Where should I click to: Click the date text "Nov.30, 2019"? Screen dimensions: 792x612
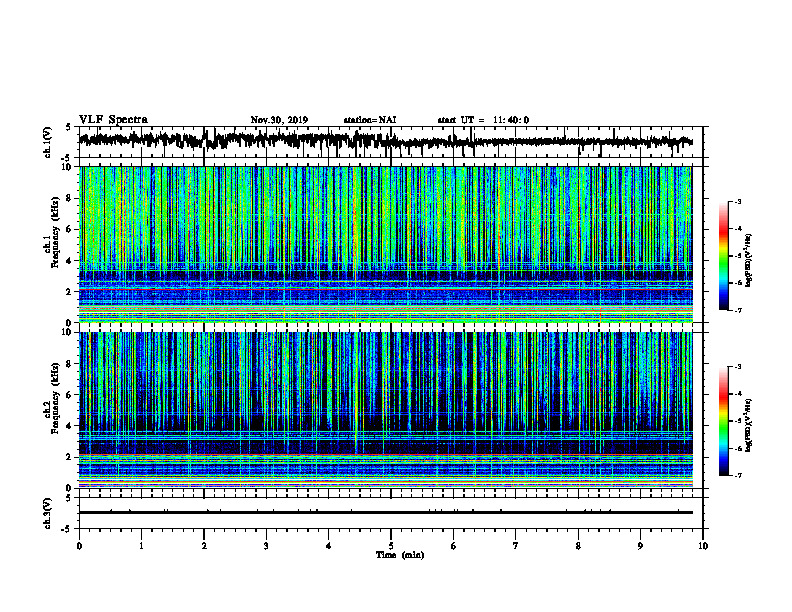(x=279, y=120)
